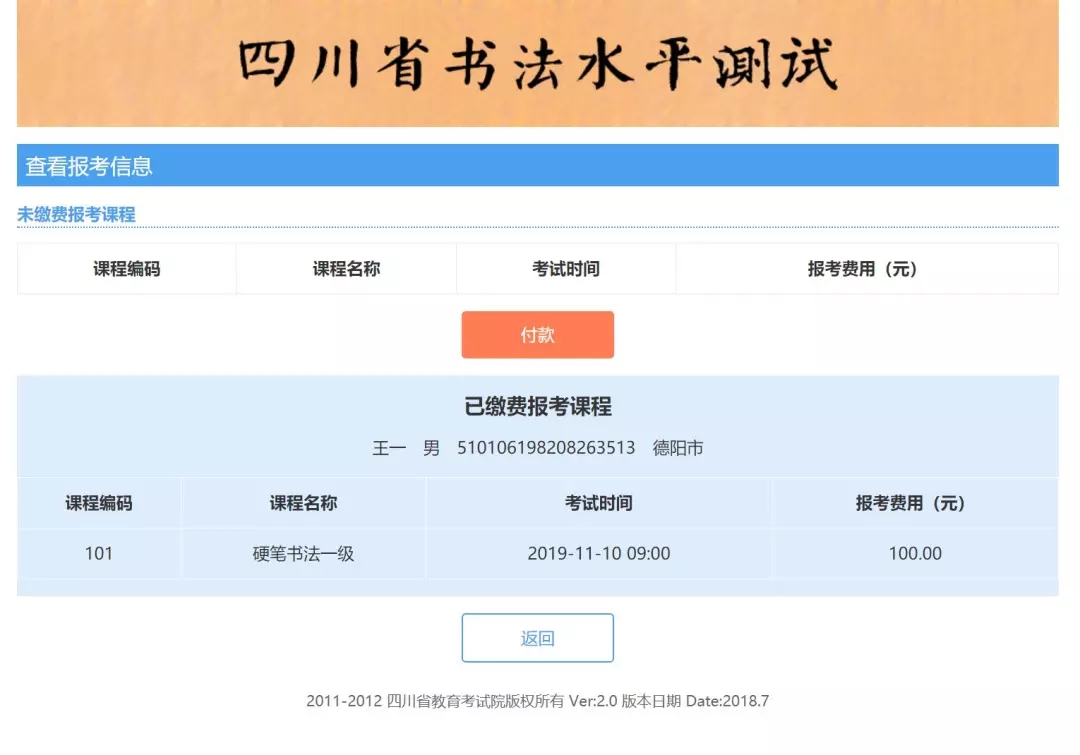Click the 四川省教育考试院版权所有 footer text
This screenshot has height=755, width=1080.
tap(475, 701)
